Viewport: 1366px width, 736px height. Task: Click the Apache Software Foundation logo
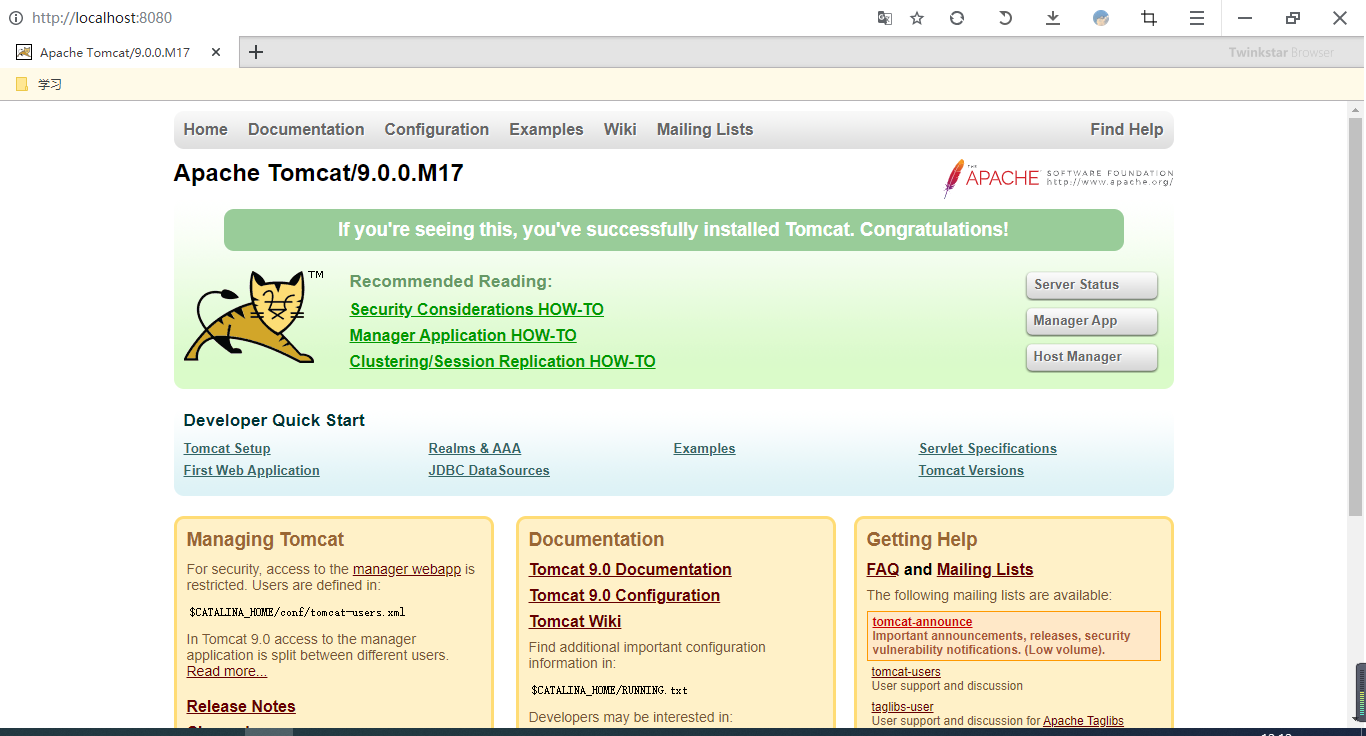[1058, 178]
